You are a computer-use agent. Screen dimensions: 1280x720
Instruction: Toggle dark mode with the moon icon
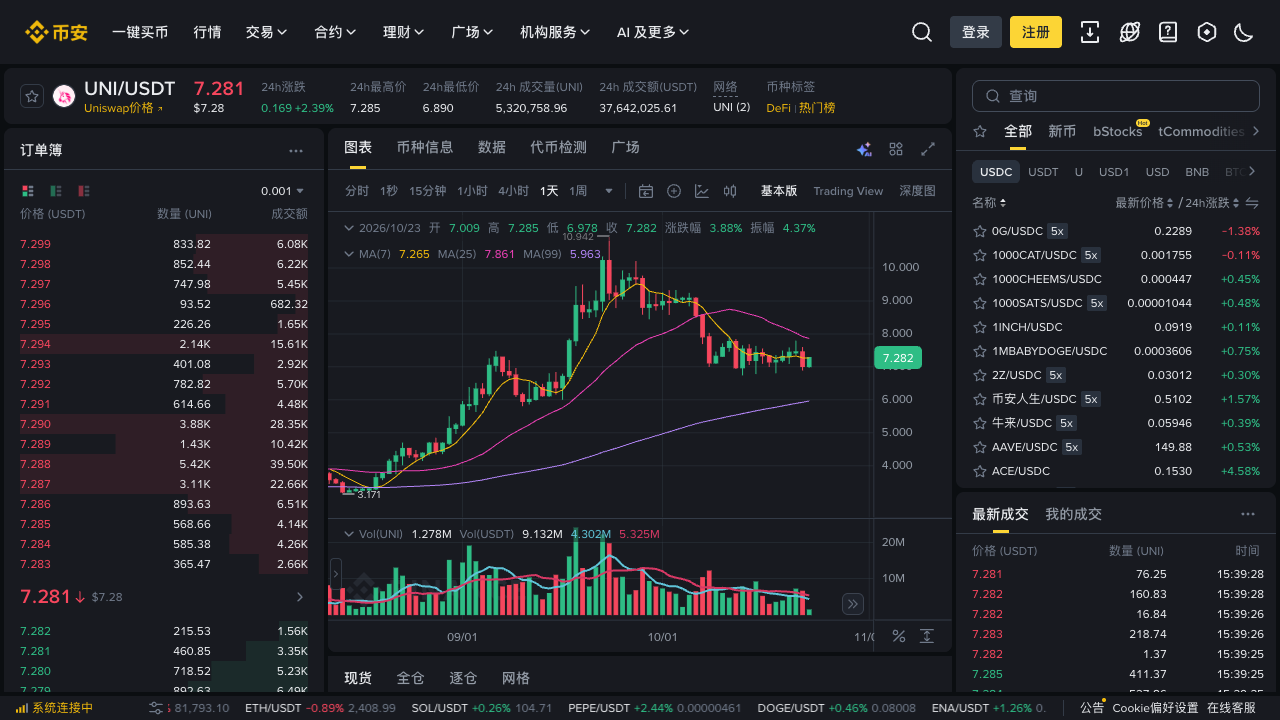[1244, 32]
